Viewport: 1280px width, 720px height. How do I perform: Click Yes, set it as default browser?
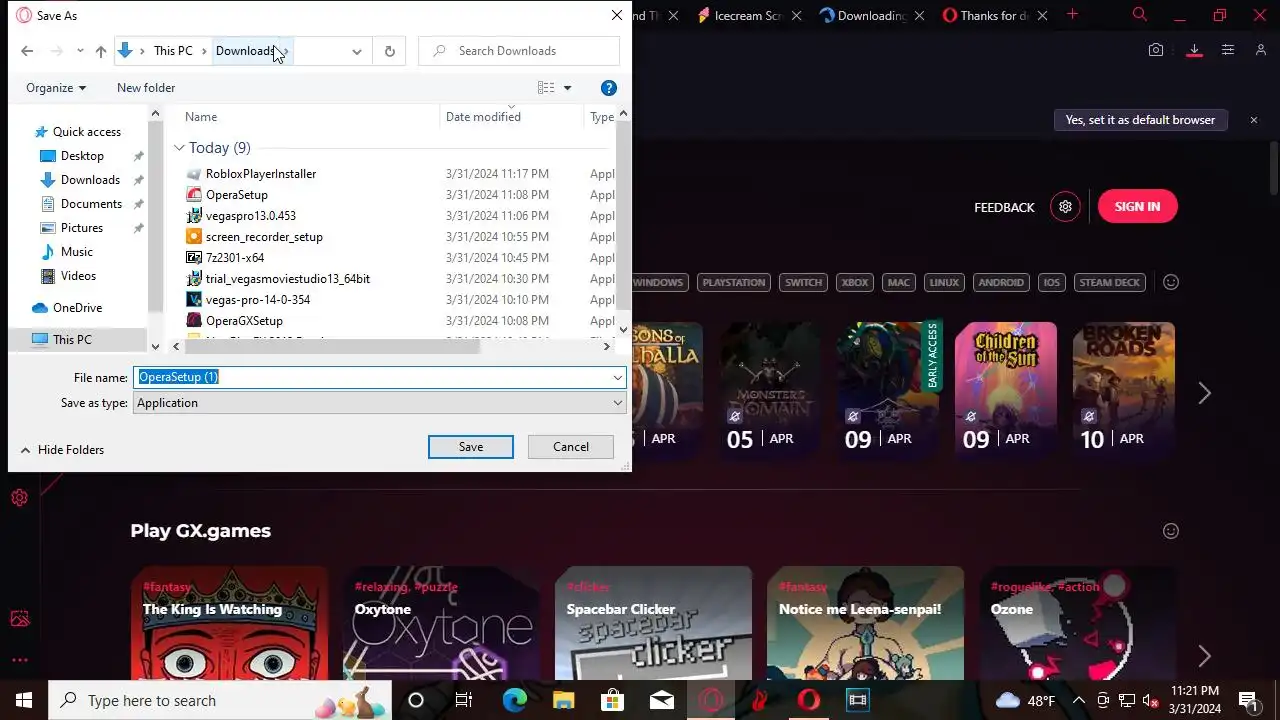[x=1140, y=120]
